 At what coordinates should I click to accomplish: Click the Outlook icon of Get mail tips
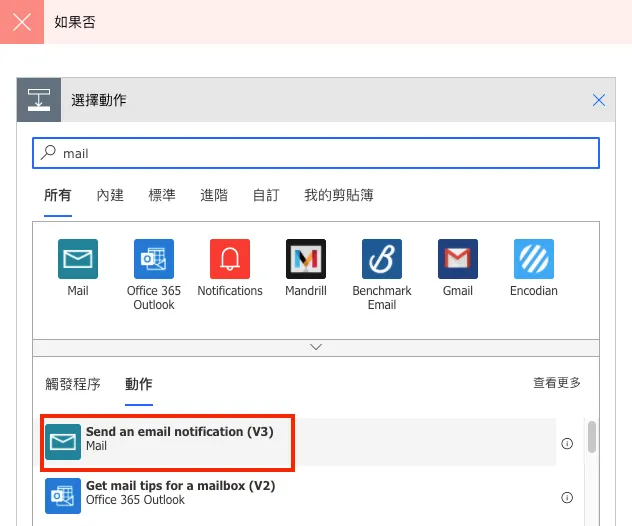click(63, 496)
